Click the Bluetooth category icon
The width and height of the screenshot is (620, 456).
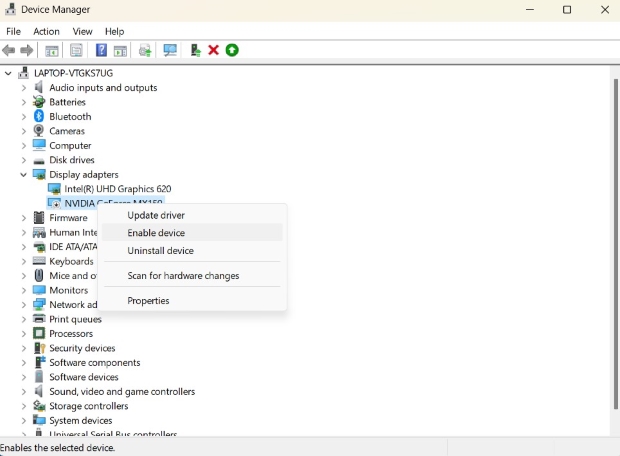(x=39, y=117)
